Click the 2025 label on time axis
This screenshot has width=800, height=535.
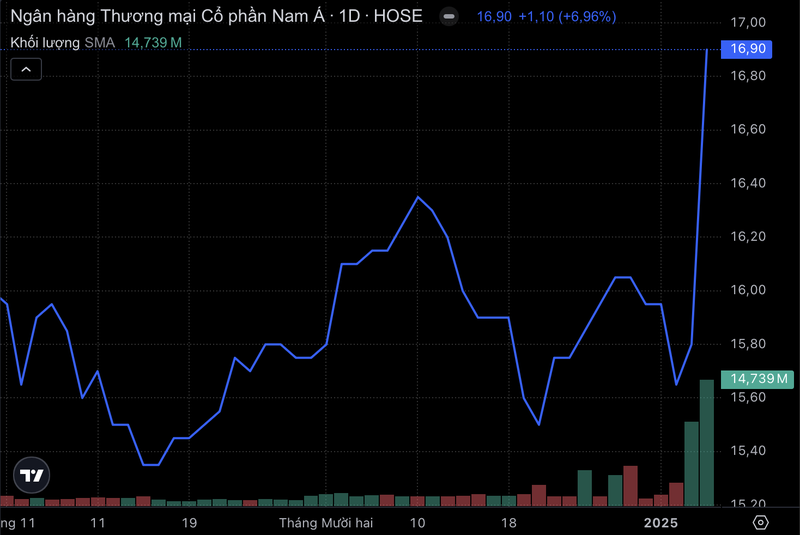coord(661,523)
